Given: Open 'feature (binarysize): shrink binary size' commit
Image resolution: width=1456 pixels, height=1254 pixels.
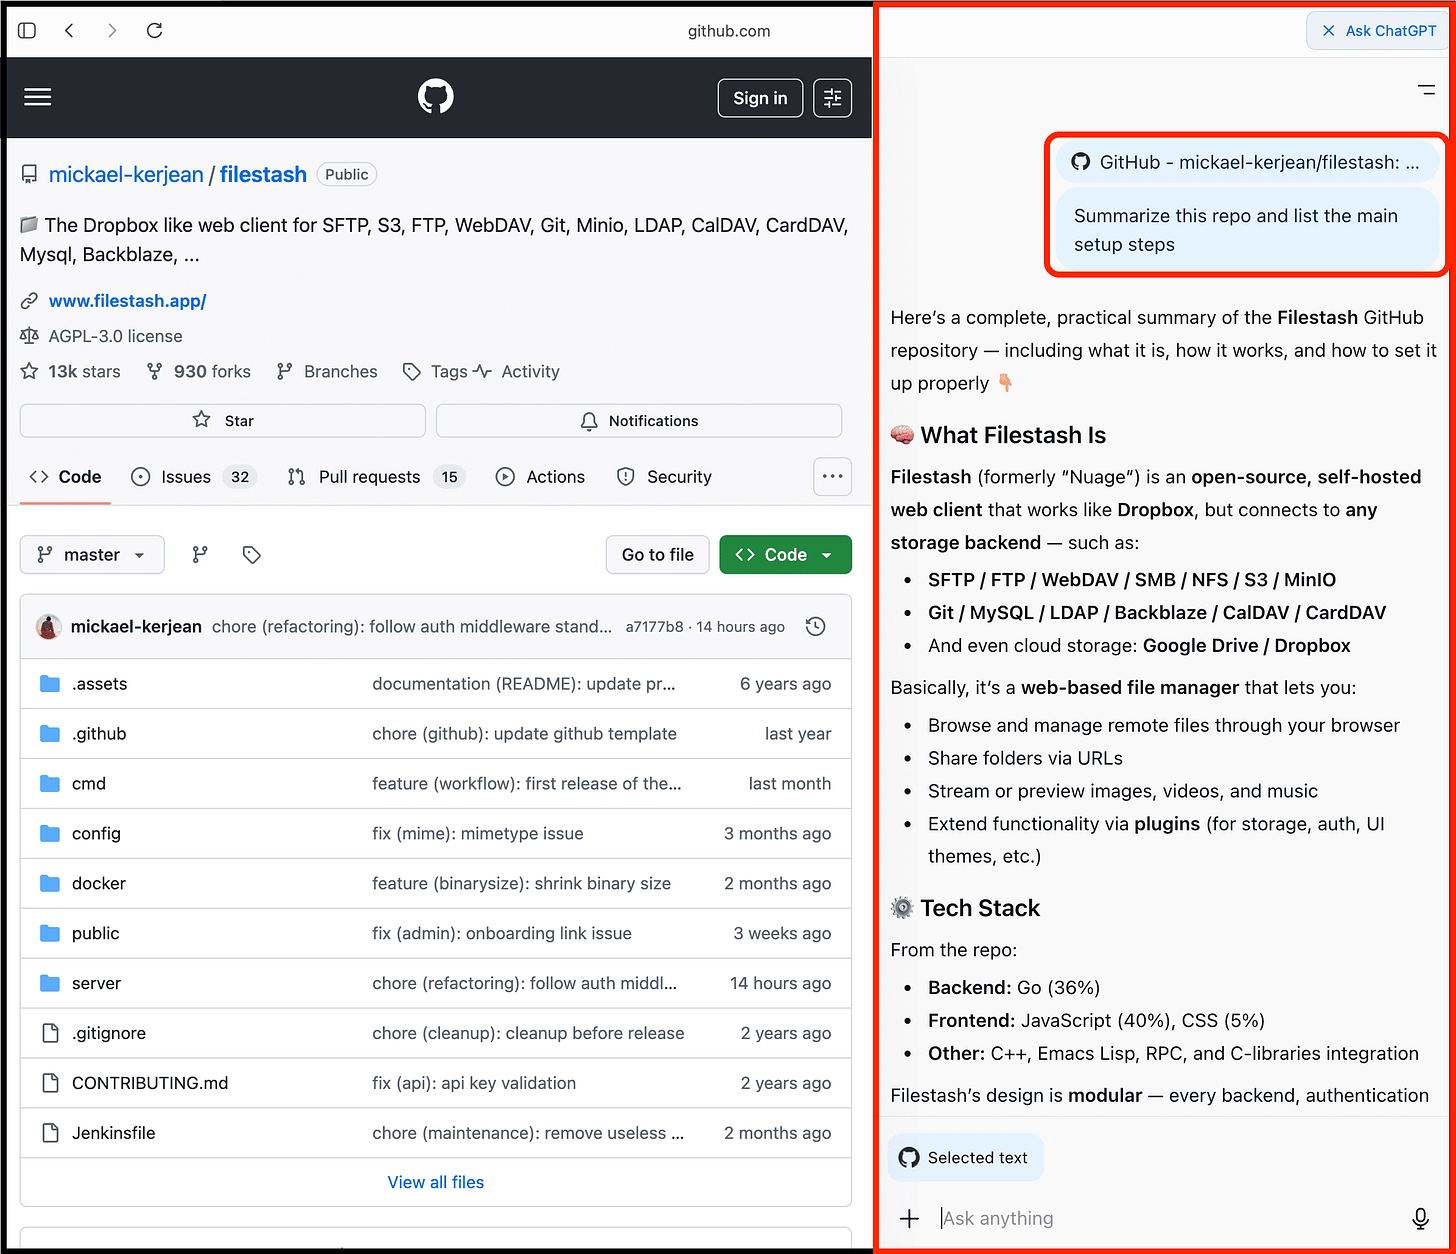Looking at the screenshot, I should pyautogui.click(x=522, y=884).
